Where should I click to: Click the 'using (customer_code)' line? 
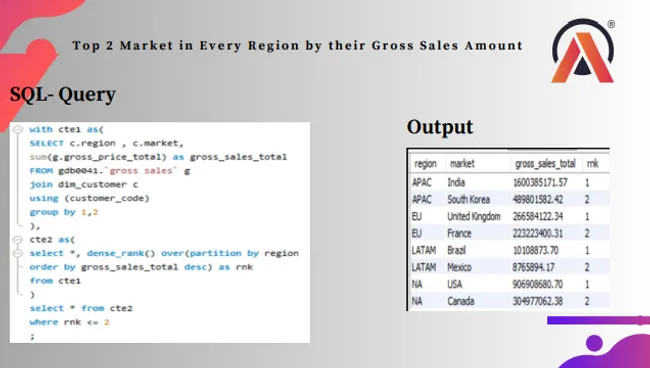tap(89, 198)
